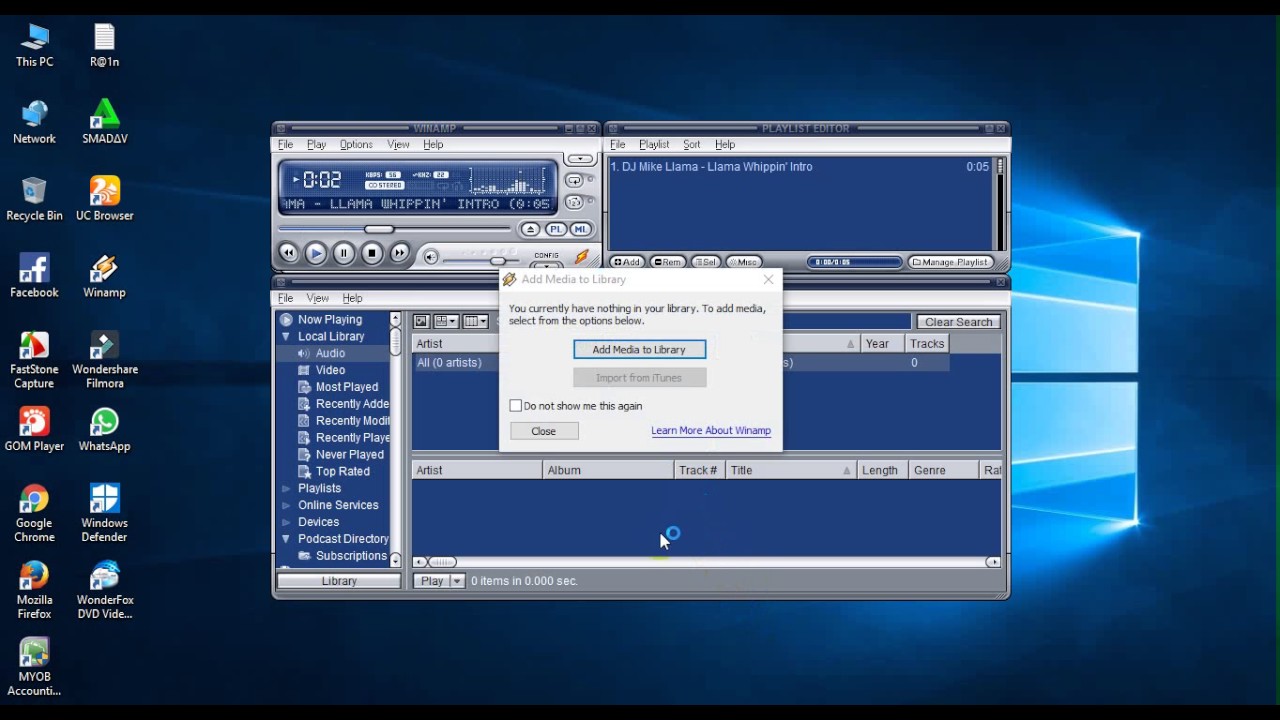The width and height of the screenshot is (1280, 720).
Task: Click the Previous track button in Winamp
Action: coord(288,254)
